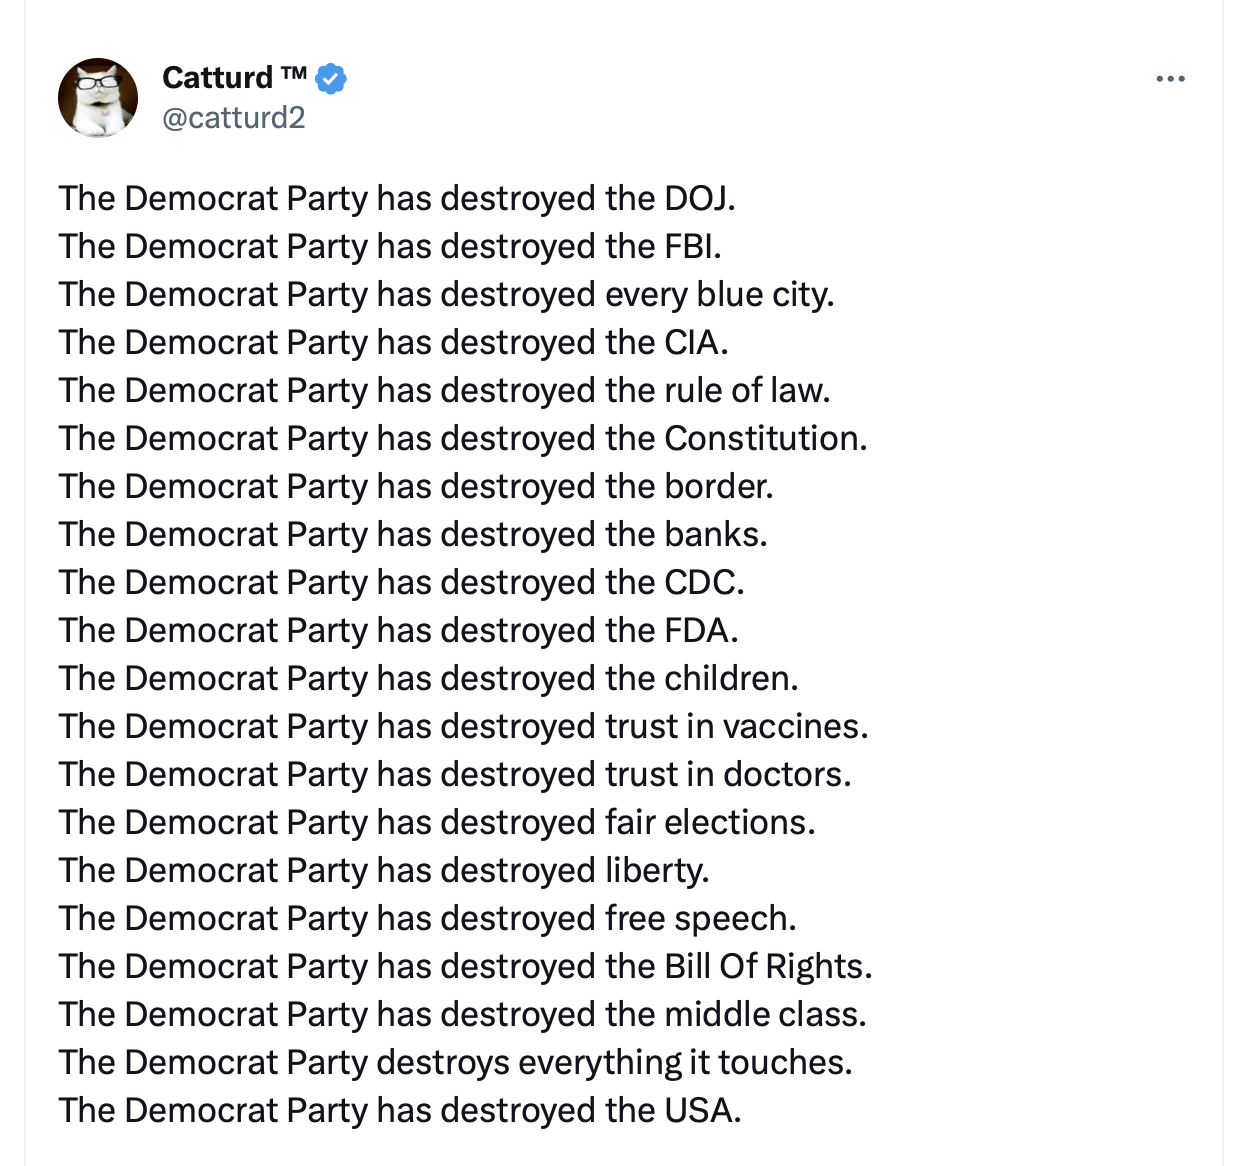Select the line about every blue city
Image resolution: width=1240 pixels, height=1166 pixels.
pos(446,294)
